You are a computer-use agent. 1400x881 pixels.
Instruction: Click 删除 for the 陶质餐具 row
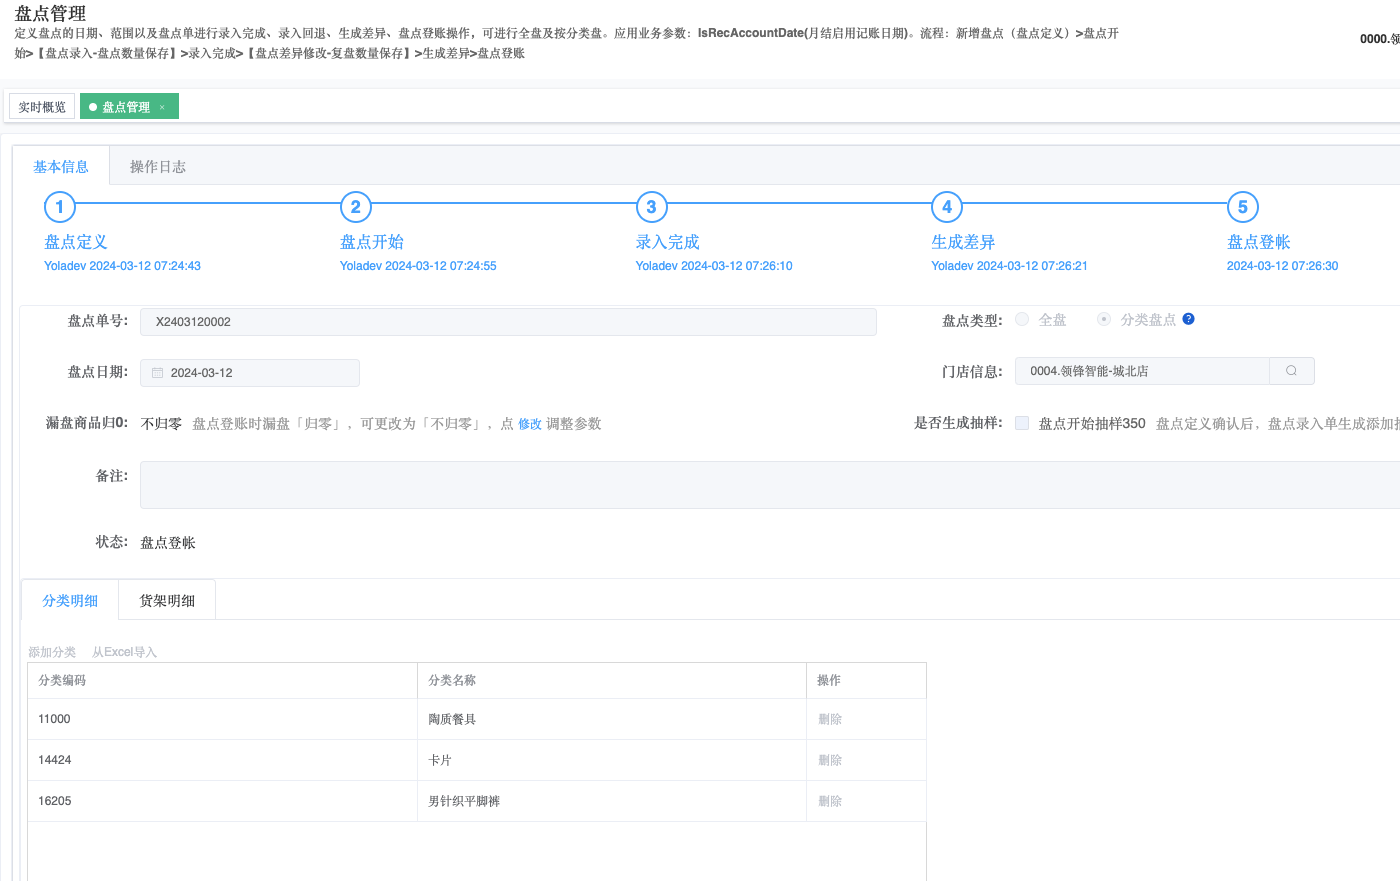830,719
